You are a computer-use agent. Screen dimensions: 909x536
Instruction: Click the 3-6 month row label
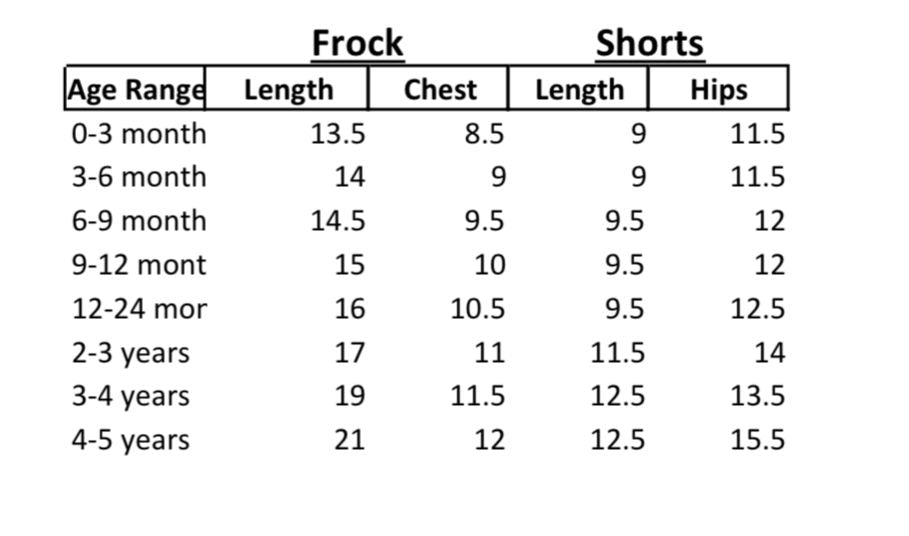(x=139, y=178)
